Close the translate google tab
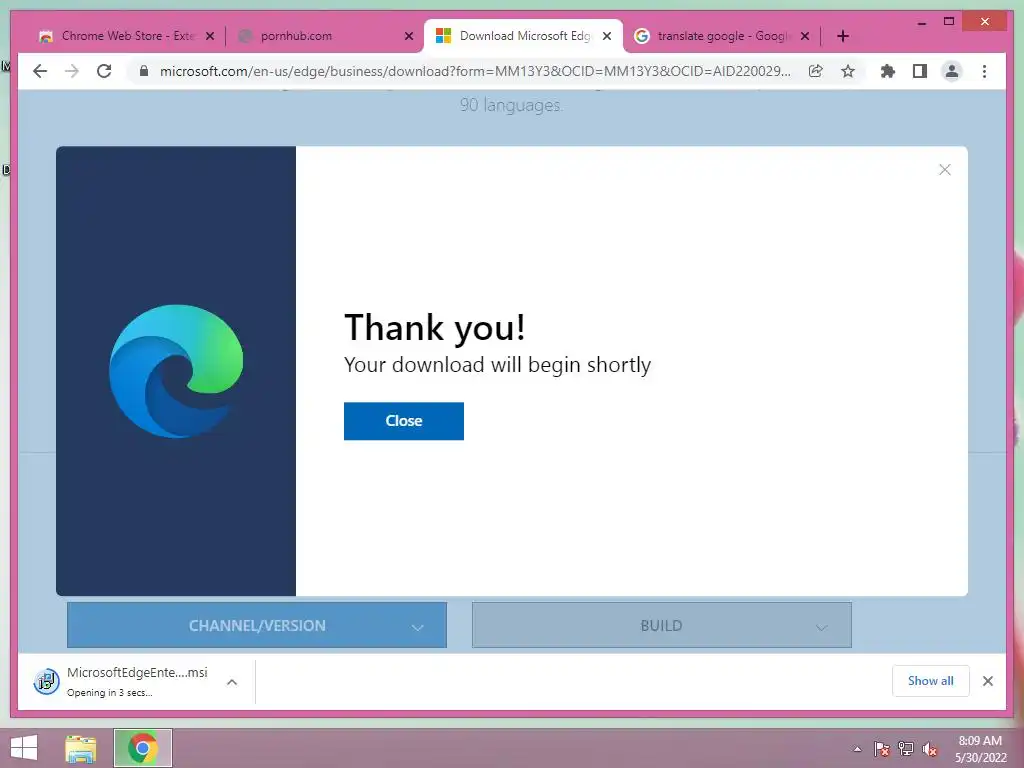 click(x=805, y=36)
